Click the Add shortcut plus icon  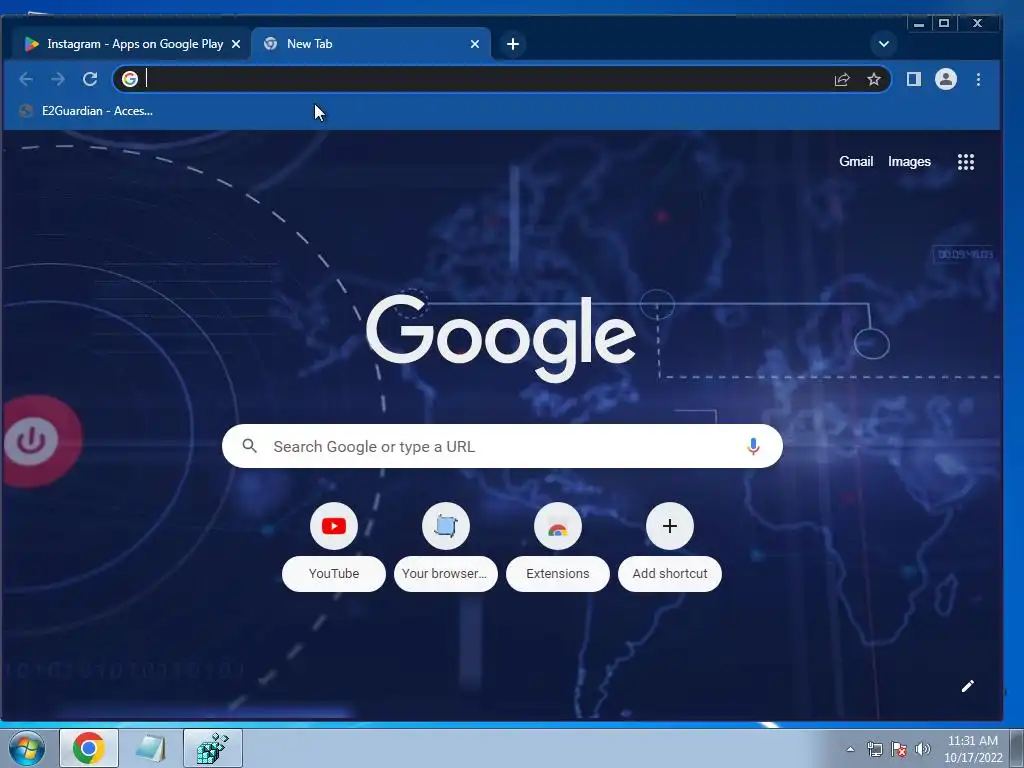pyautogui.click(x=669, y=526)
